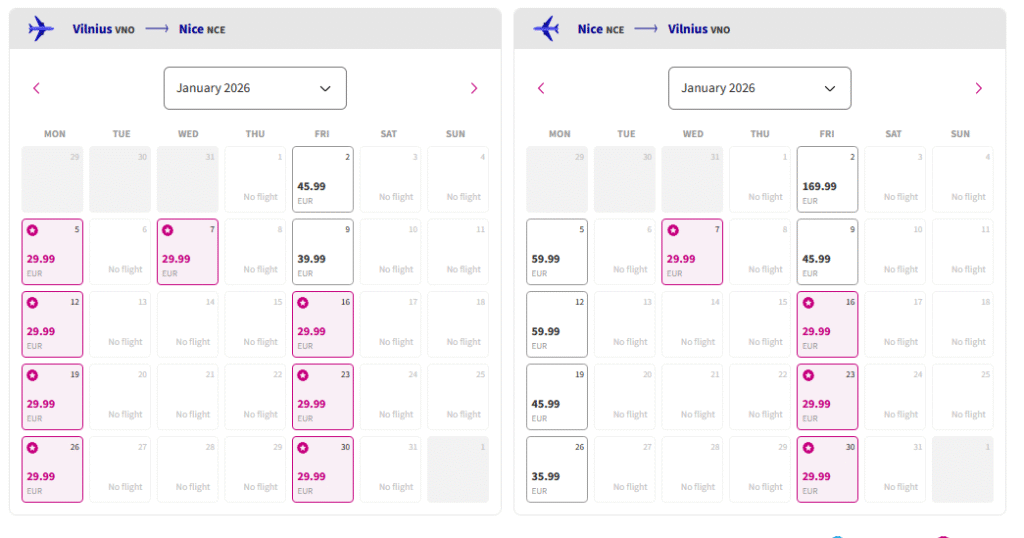The image size is (1024, 538).
Task: Pick January 19 return flight at 45.99 EUR
Action: 557,397
